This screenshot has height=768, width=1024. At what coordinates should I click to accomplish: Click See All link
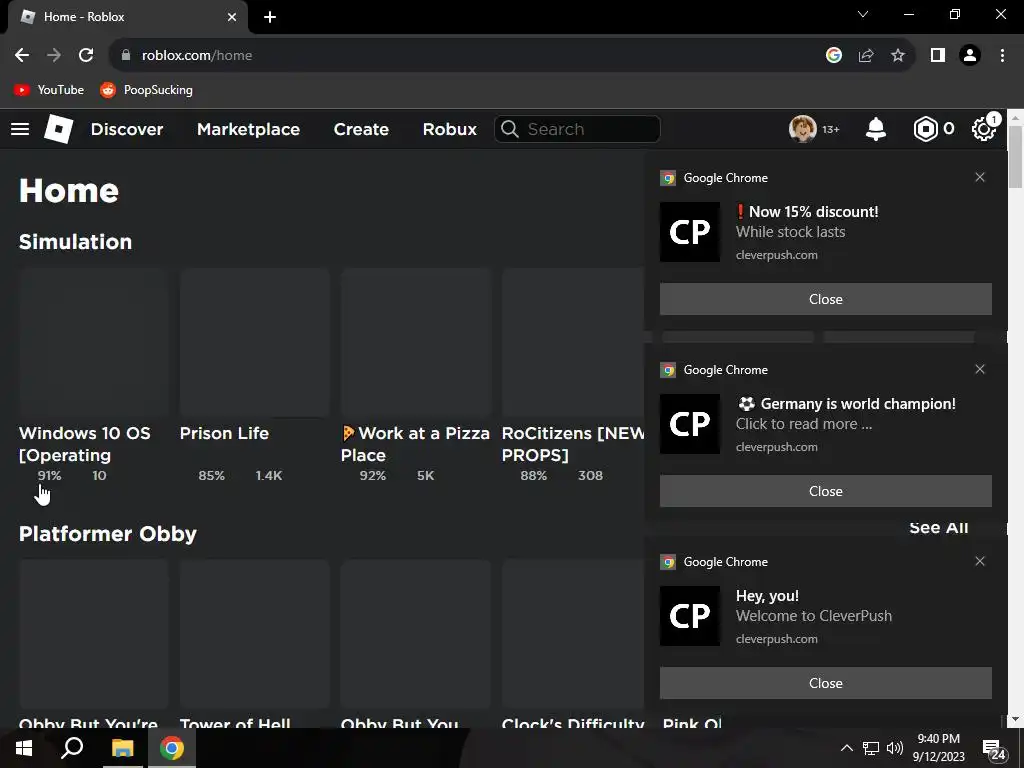click(x=938, y=527)
